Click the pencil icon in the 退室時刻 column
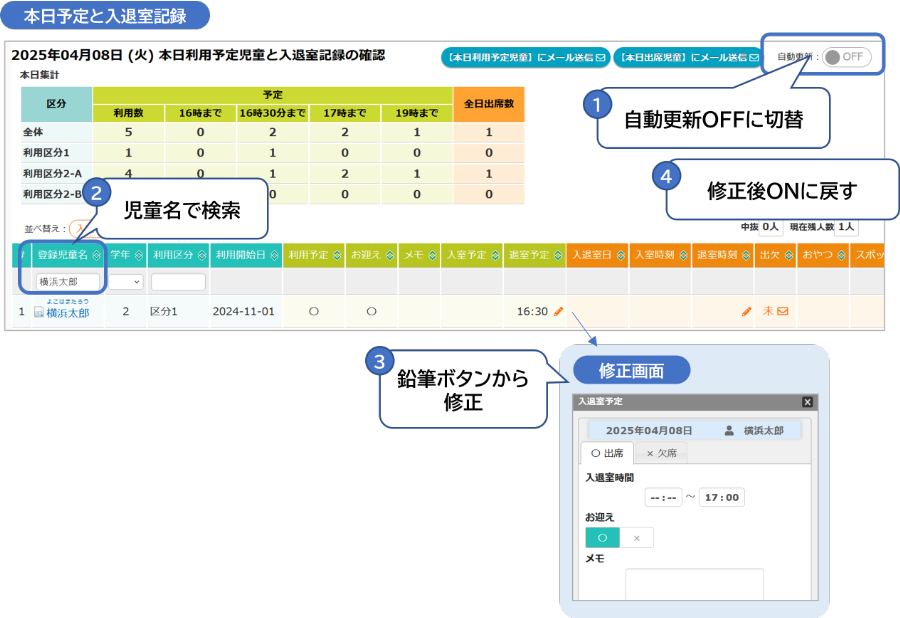 [746, 312]
